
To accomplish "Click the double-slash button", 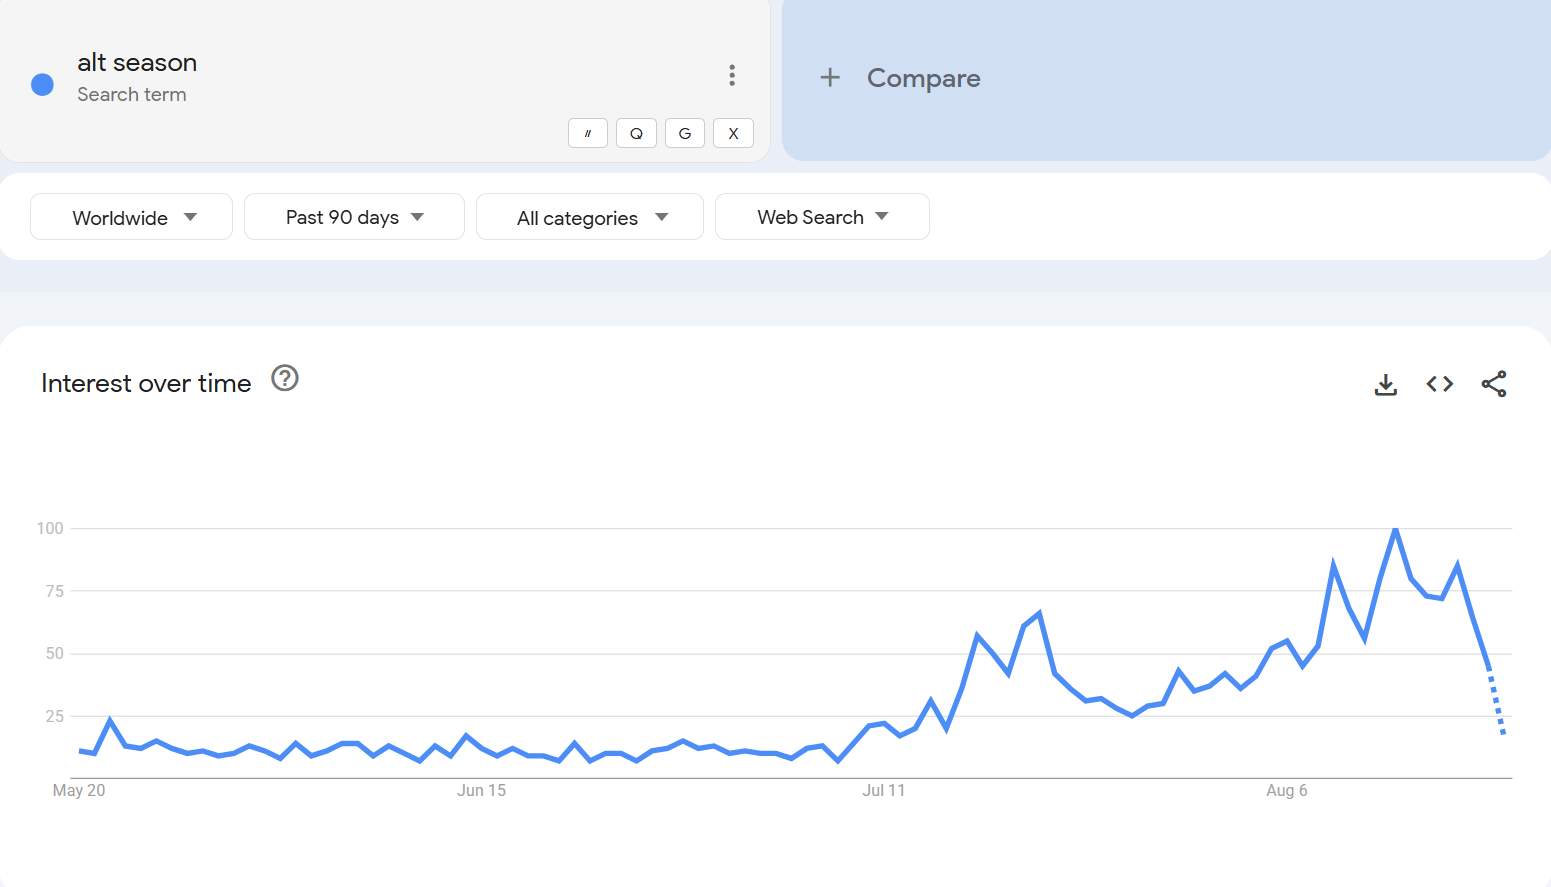I will [x=588, y=133].
